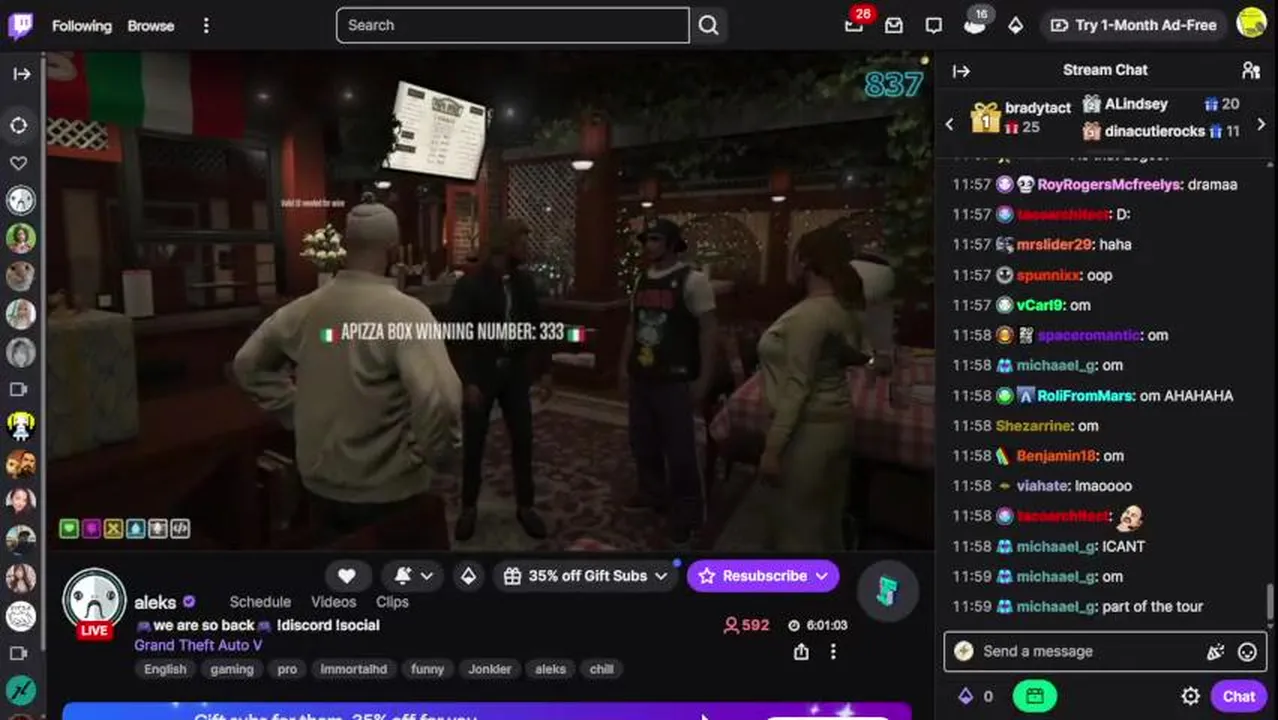
Task: Collapse the Stream Chat panel
Action: coord(961,71)
